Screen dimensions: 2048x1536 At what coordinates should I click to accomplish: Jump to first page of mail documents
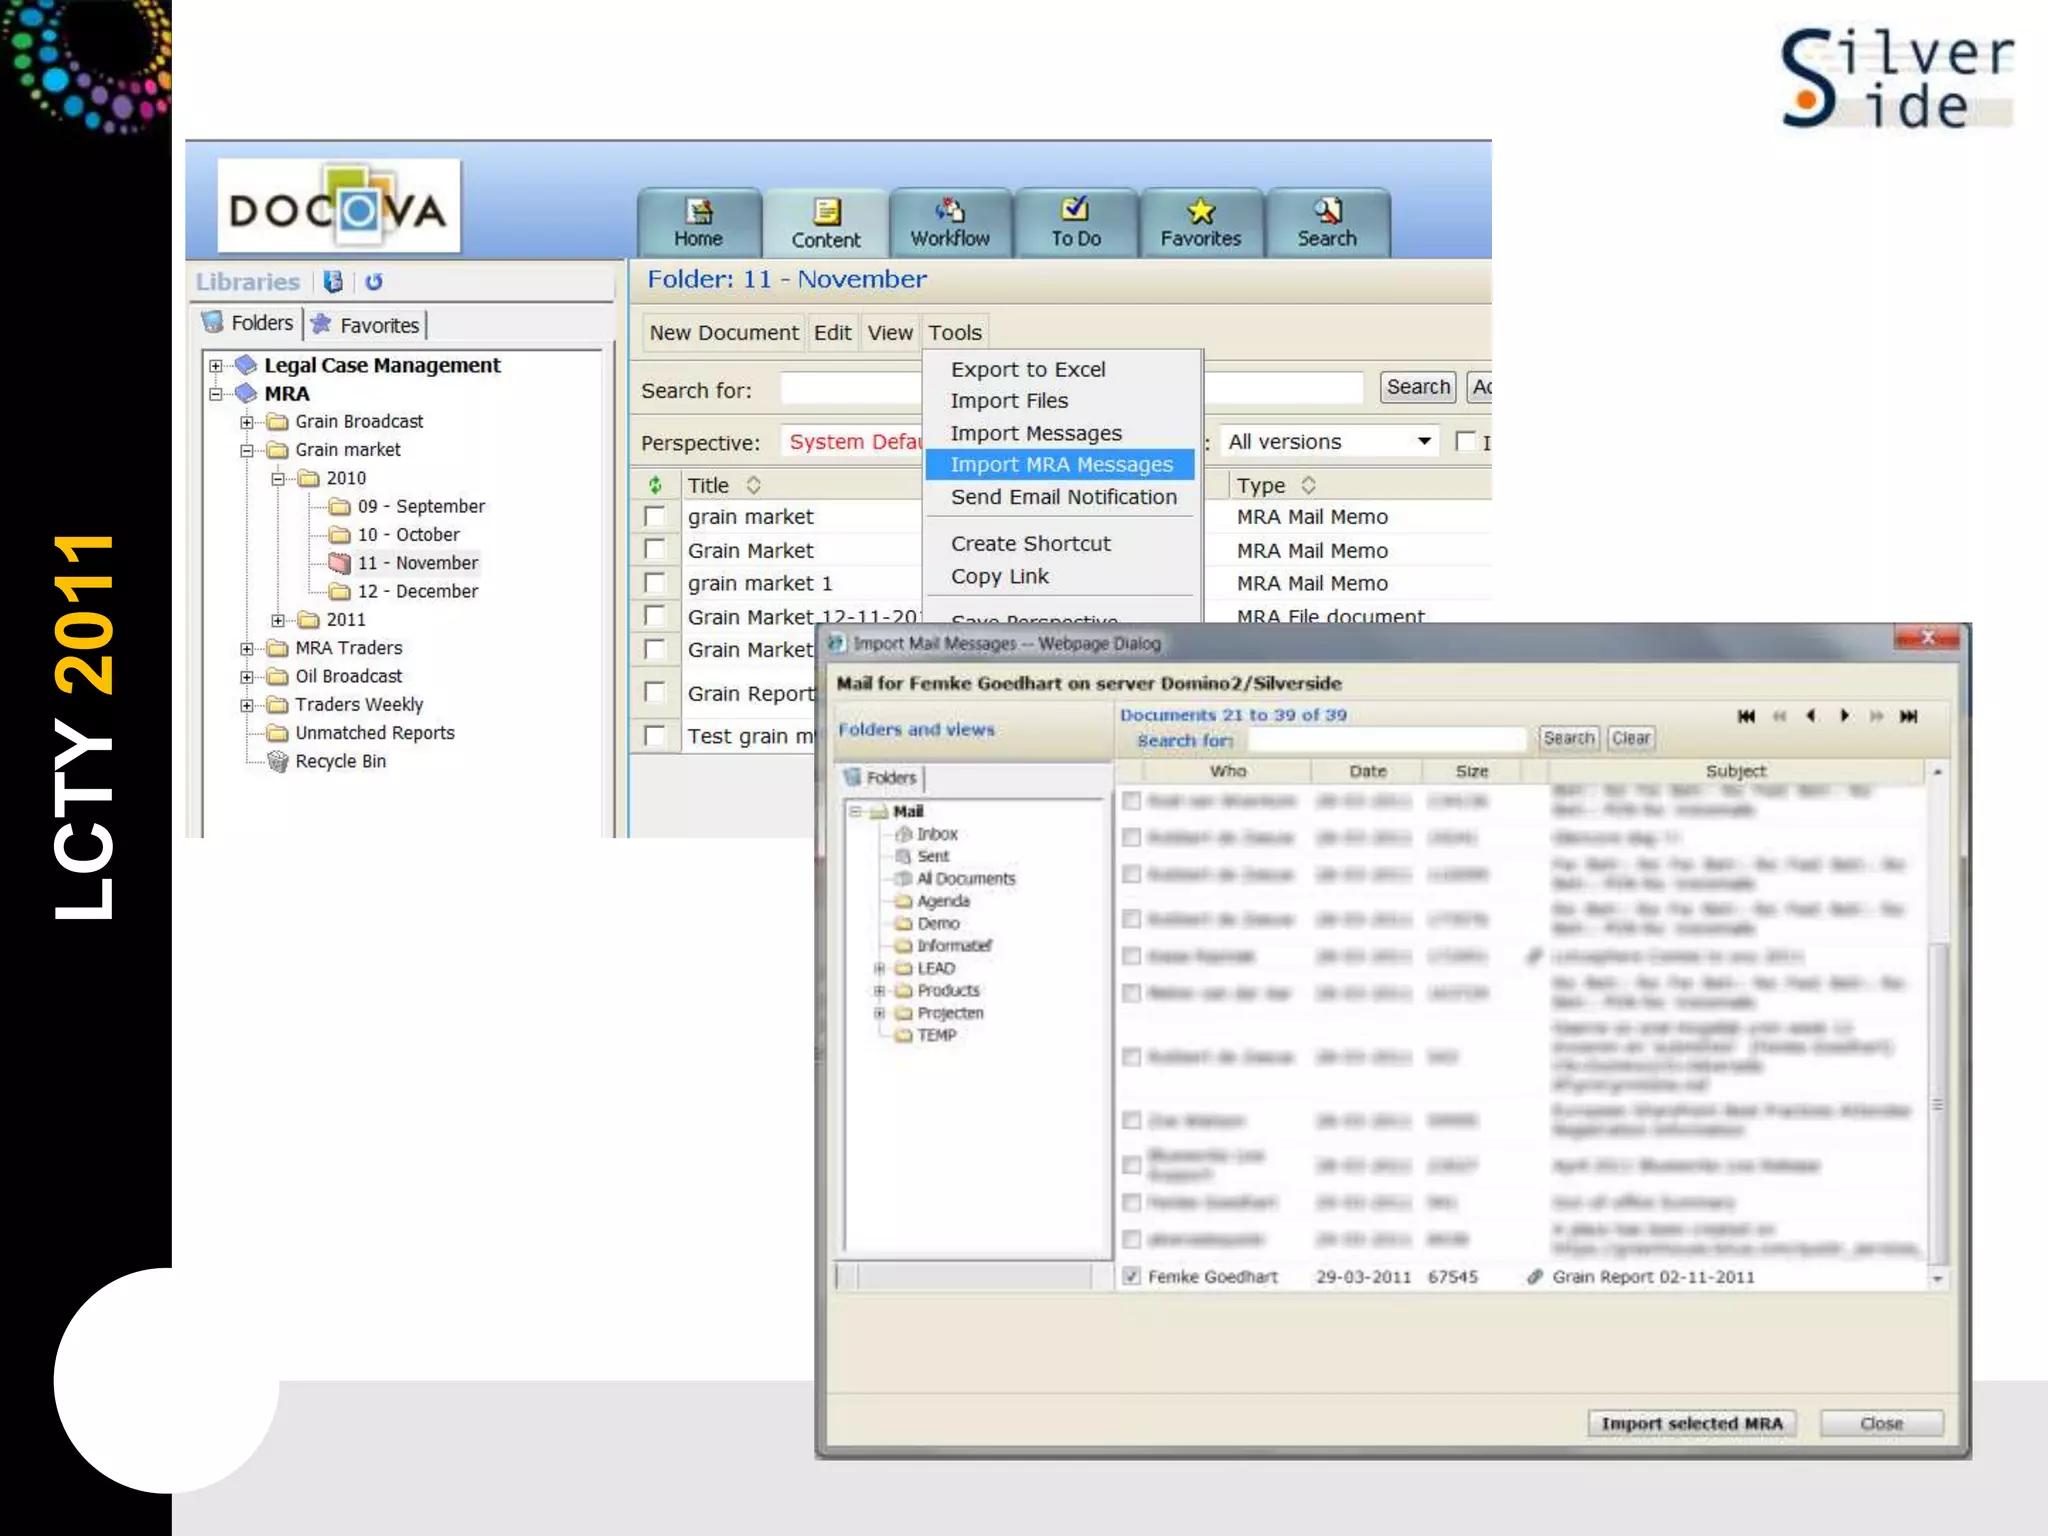1746,716
